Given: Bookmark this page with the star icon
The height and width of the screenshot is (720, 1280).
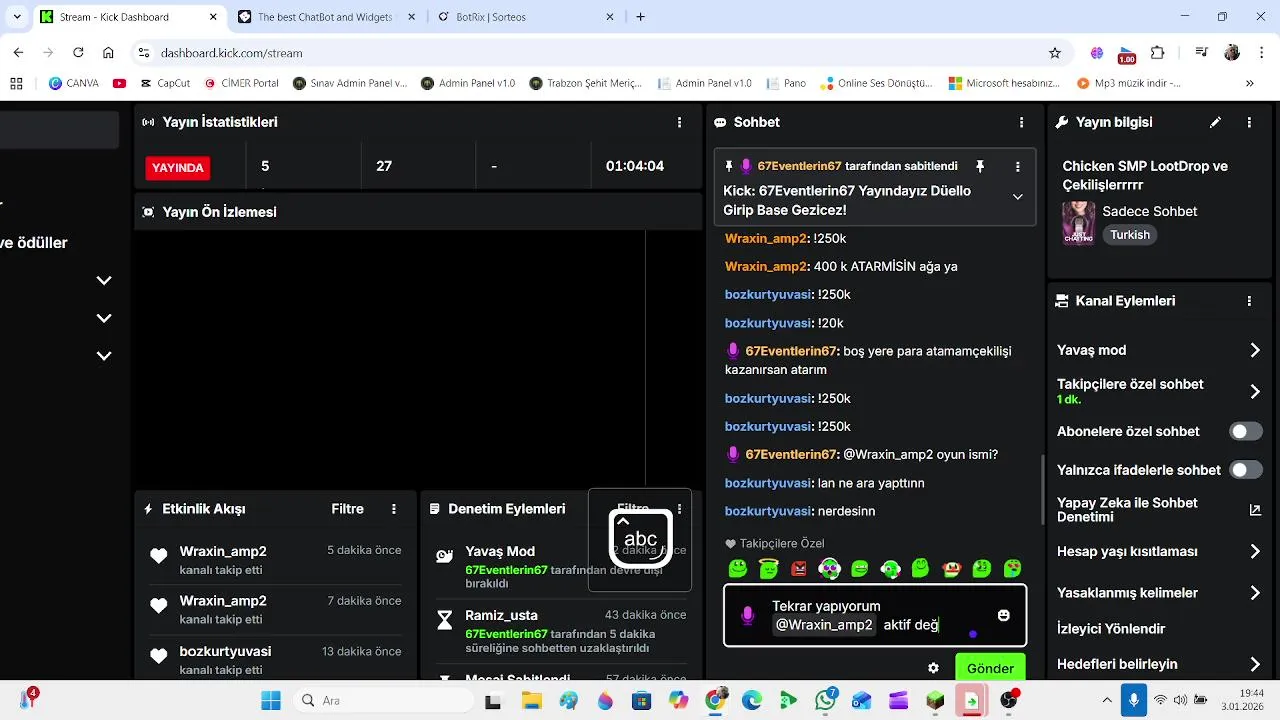Looking at the screenshot, I should point(1055,53).
